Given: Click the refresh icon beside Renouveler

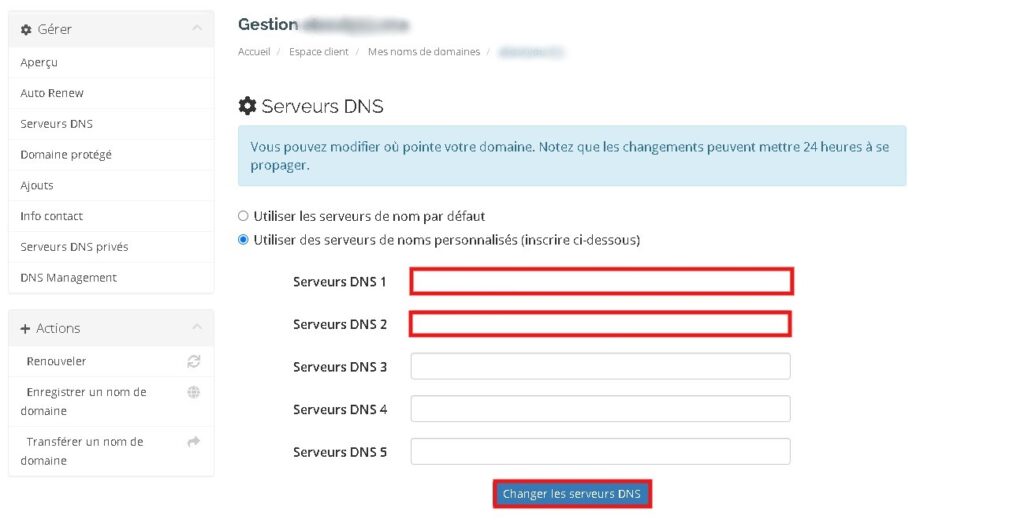Looking at the screenshot, I should (194, 361).
